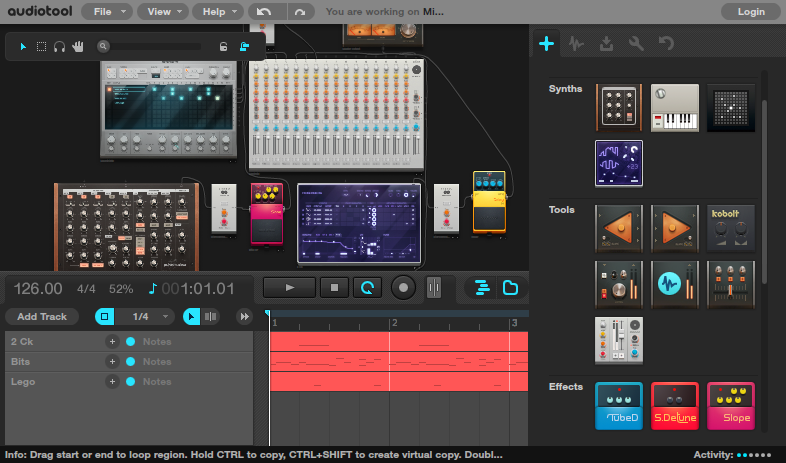The width and height of the screenshot is (786, 463).
Task: Open the View menu
Action: (163, 12)
